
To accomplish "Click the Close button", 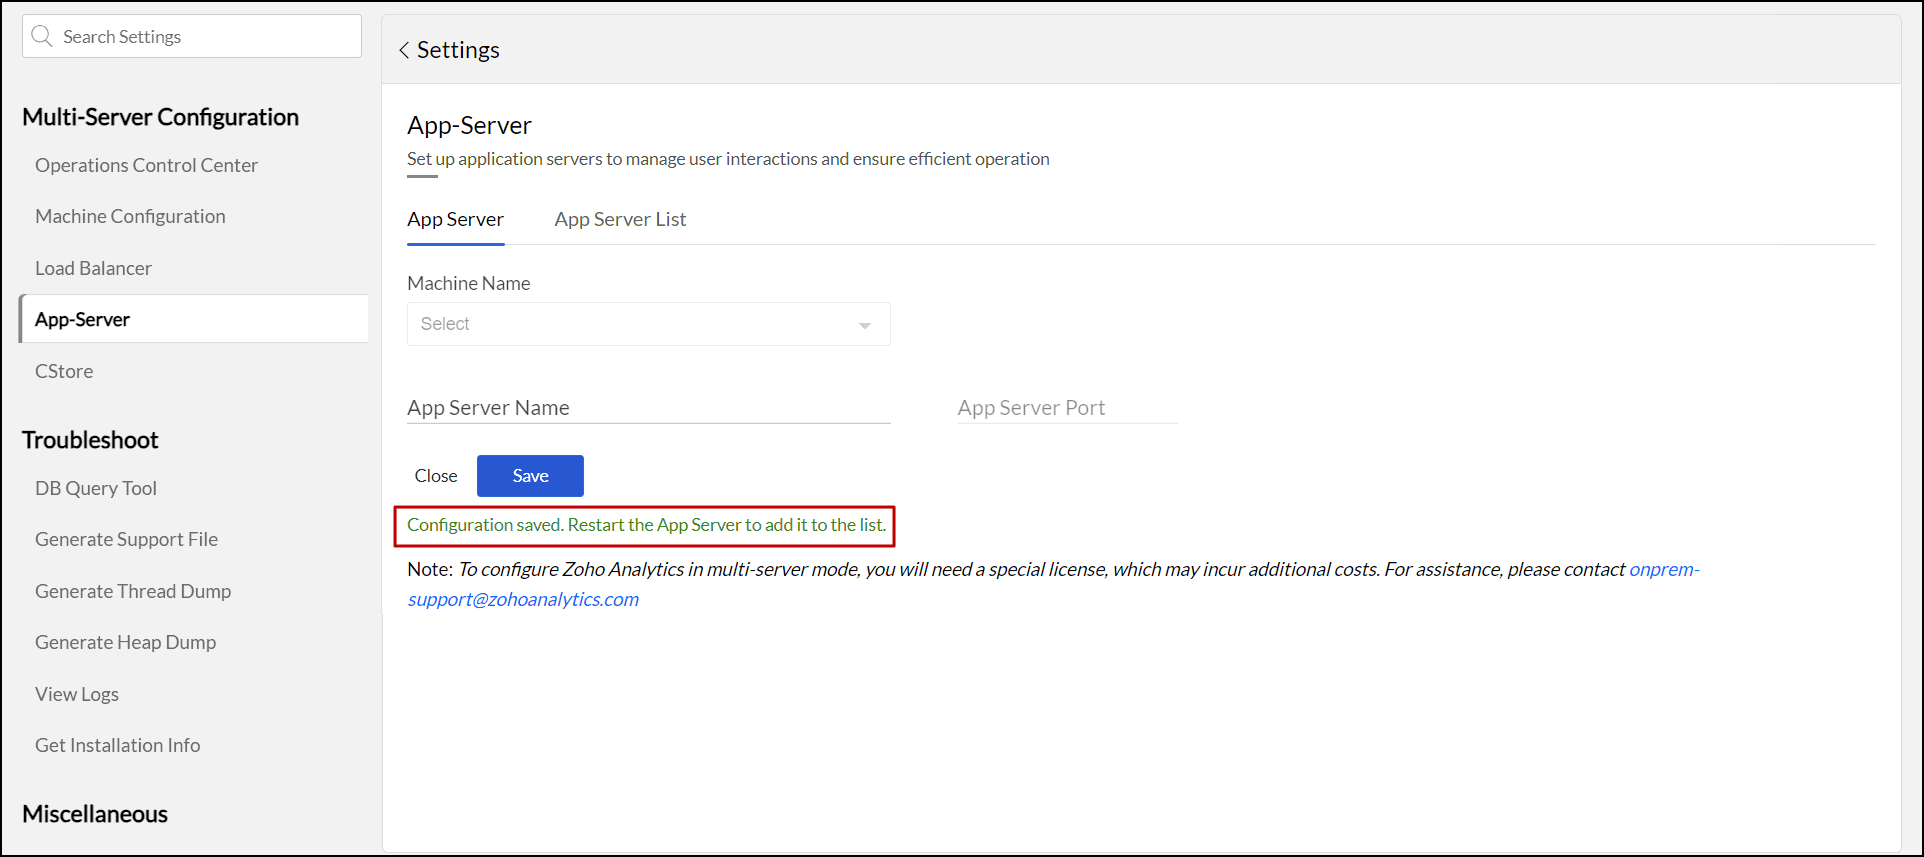I will click(436, 476).
